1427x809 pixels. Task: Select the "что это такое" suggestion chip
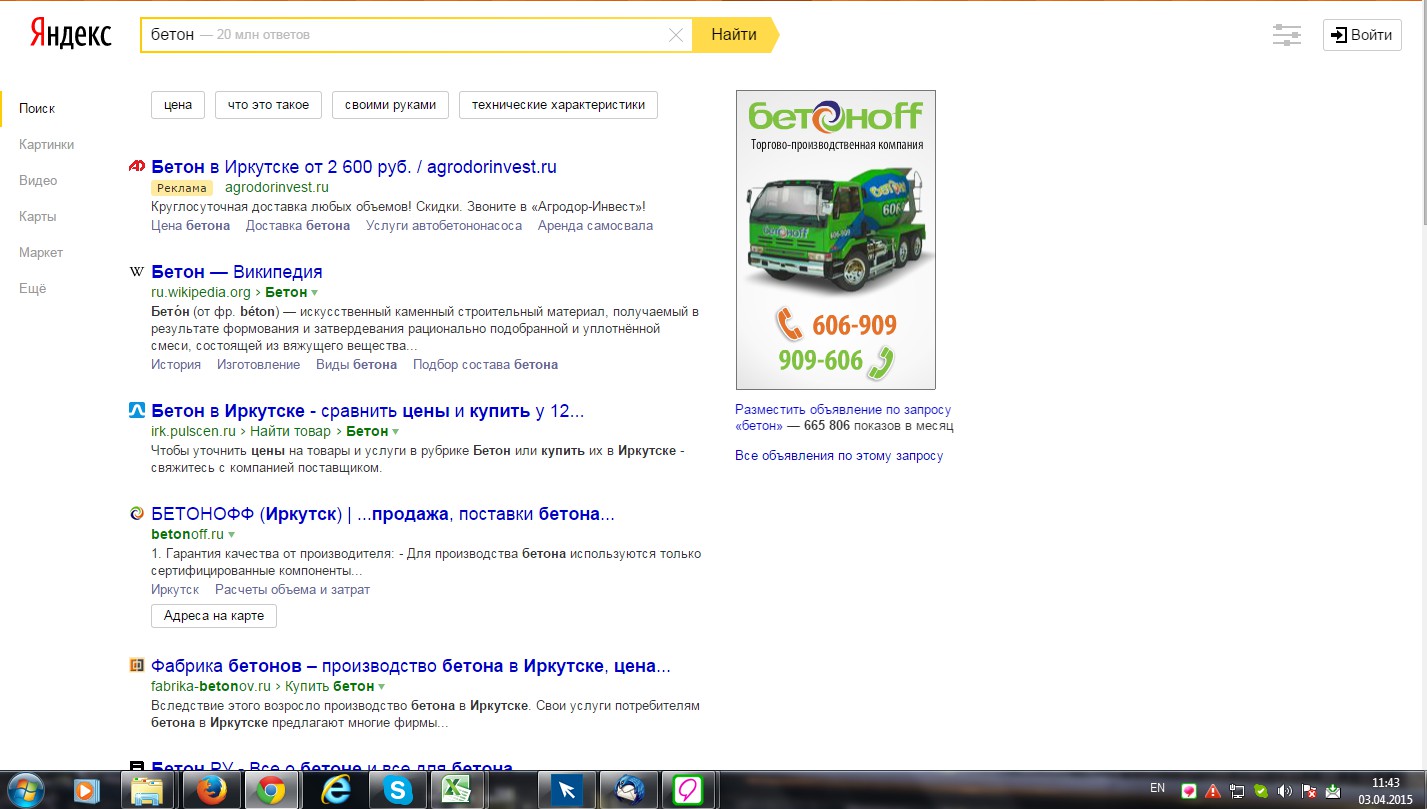(268, 105)
